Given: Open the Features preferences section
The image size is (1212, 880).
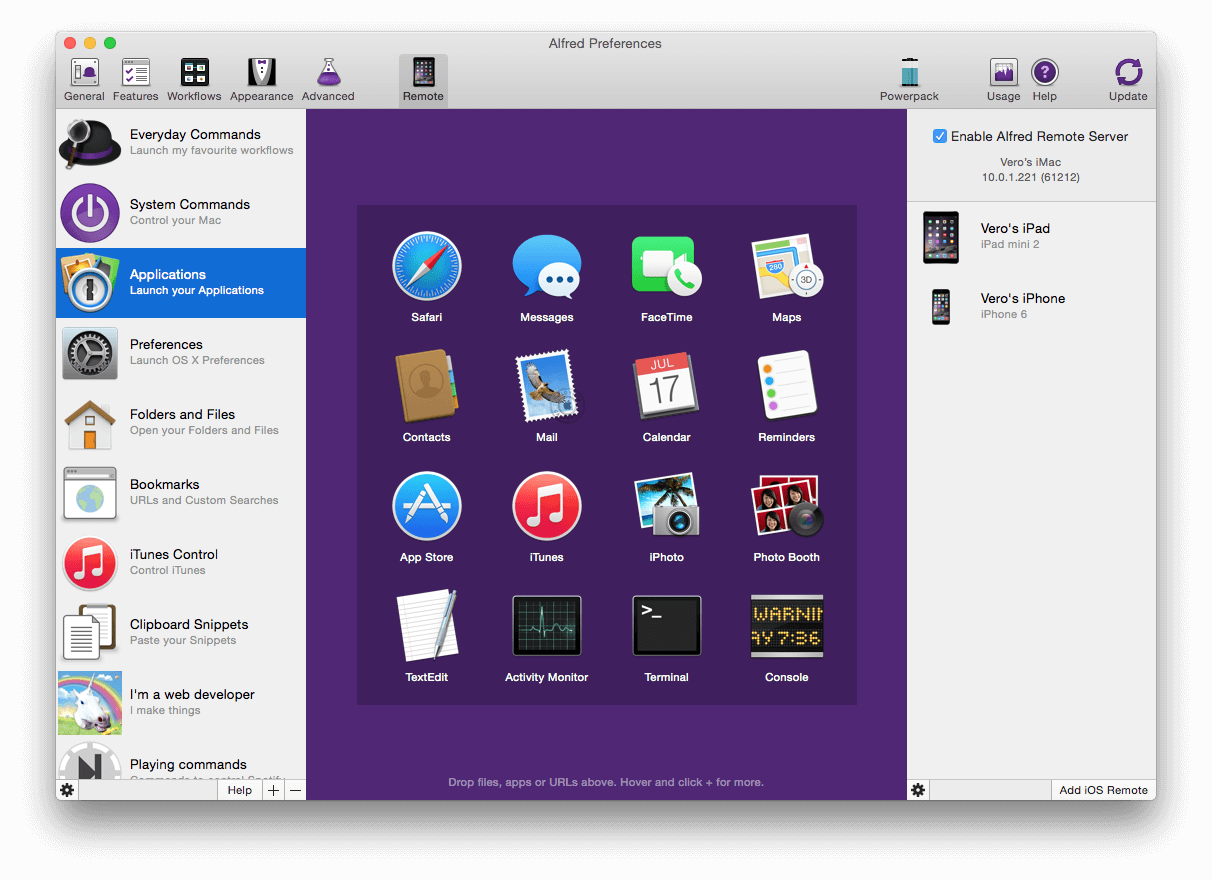Looking at the screenshot, I should pyautogui.click(x=135, y=78).
